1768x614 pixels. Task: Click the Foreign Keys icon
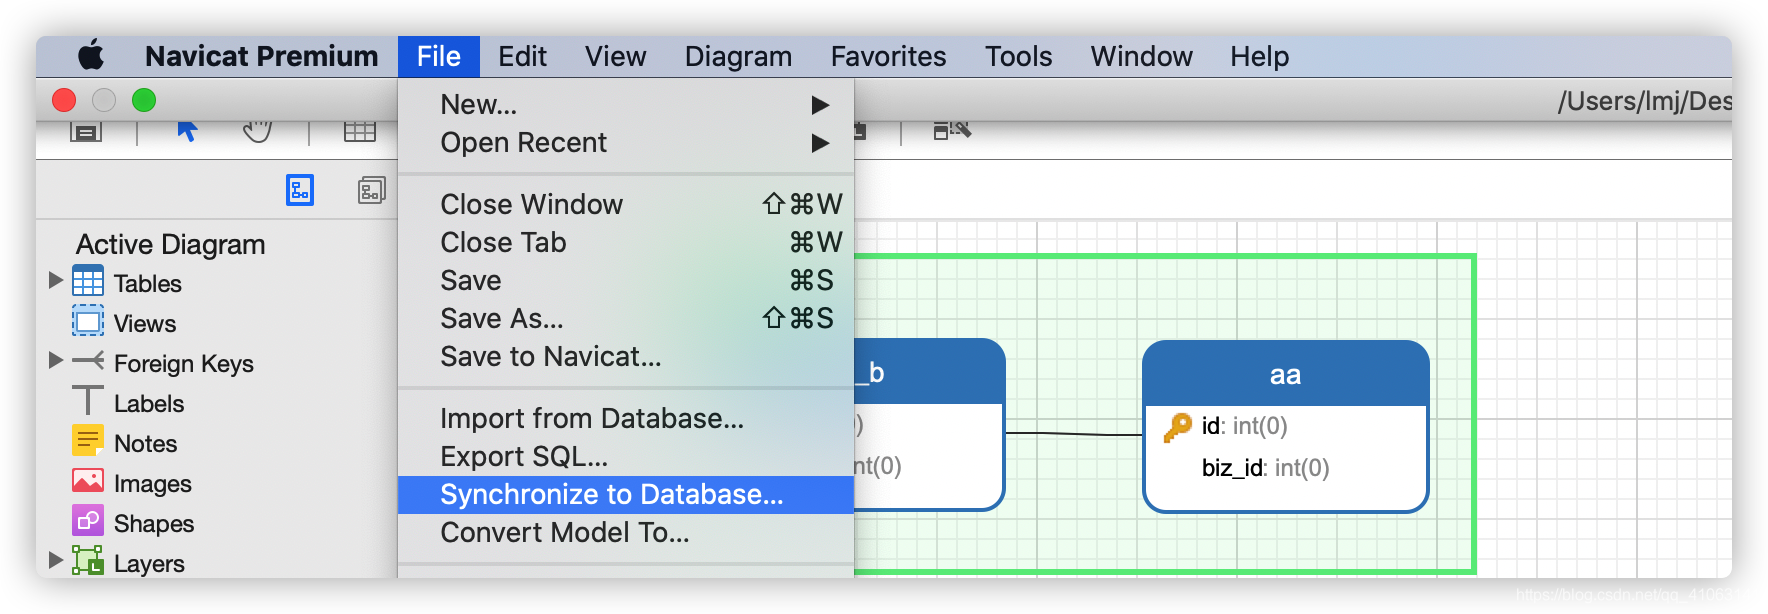pyautogui.click(x=88, y=361)
